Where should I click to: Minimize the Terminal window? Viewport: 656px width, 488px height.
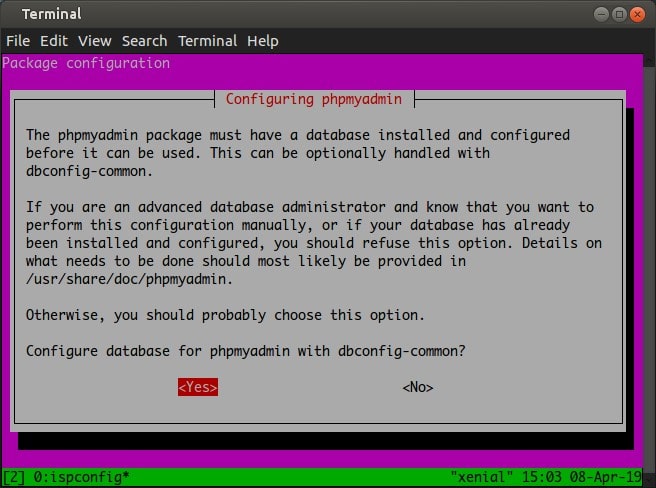(x=601, y=15)
